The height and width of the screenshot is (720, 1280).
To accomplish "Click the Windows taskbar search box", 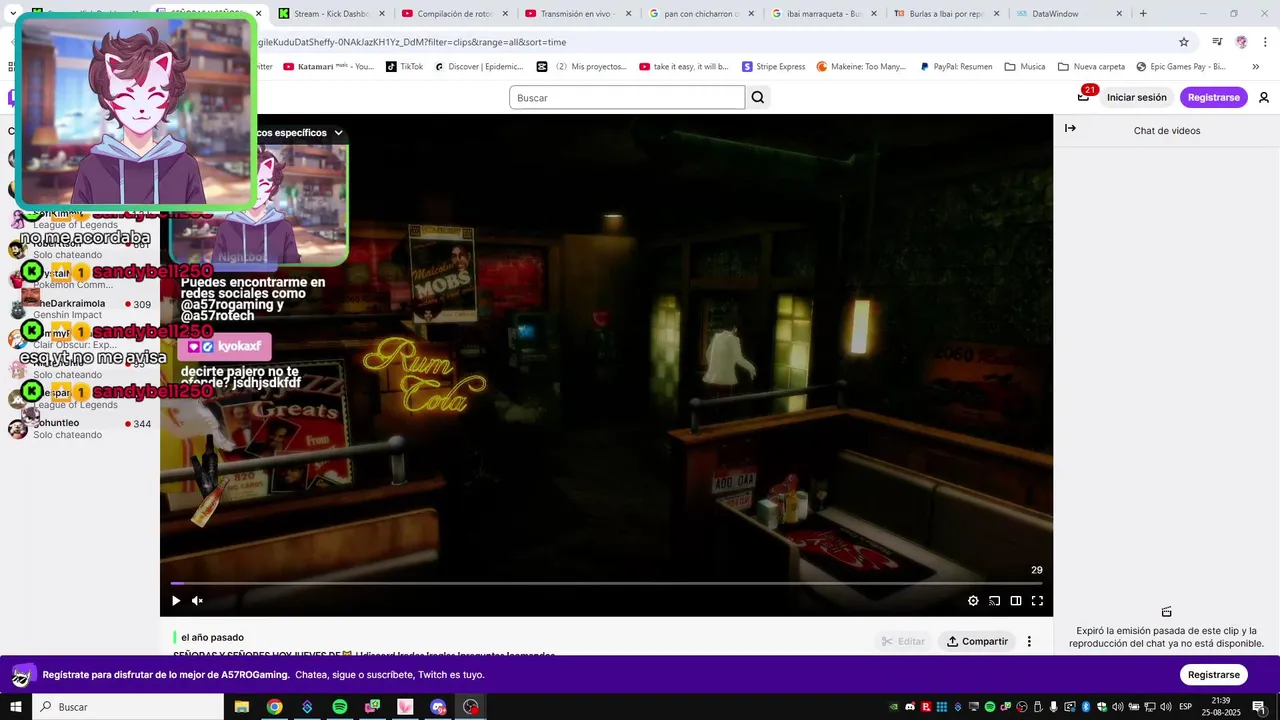I will click(x=128, y=707).
